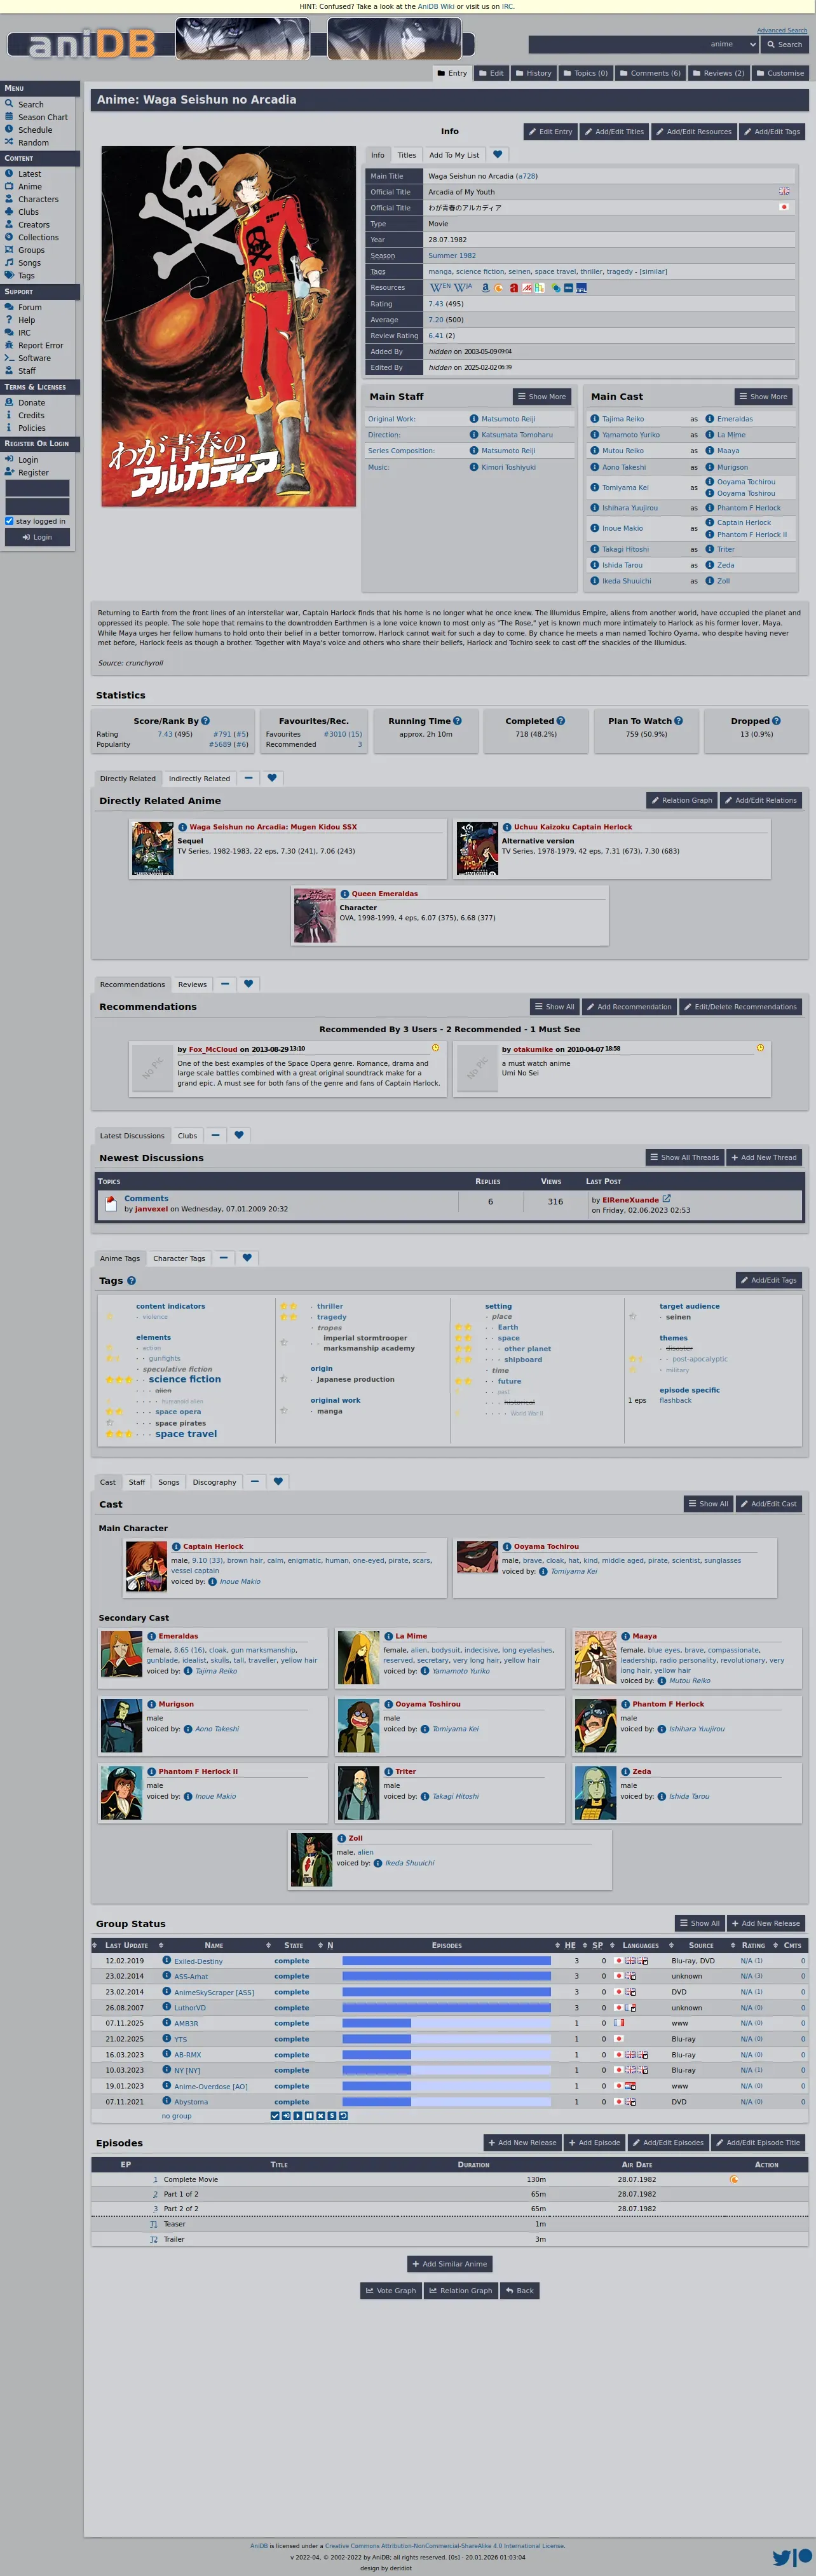The width and height of the screenshot is (816, 2576).
Task: Click the first login field in the sidebar
Action: [37, 488]
